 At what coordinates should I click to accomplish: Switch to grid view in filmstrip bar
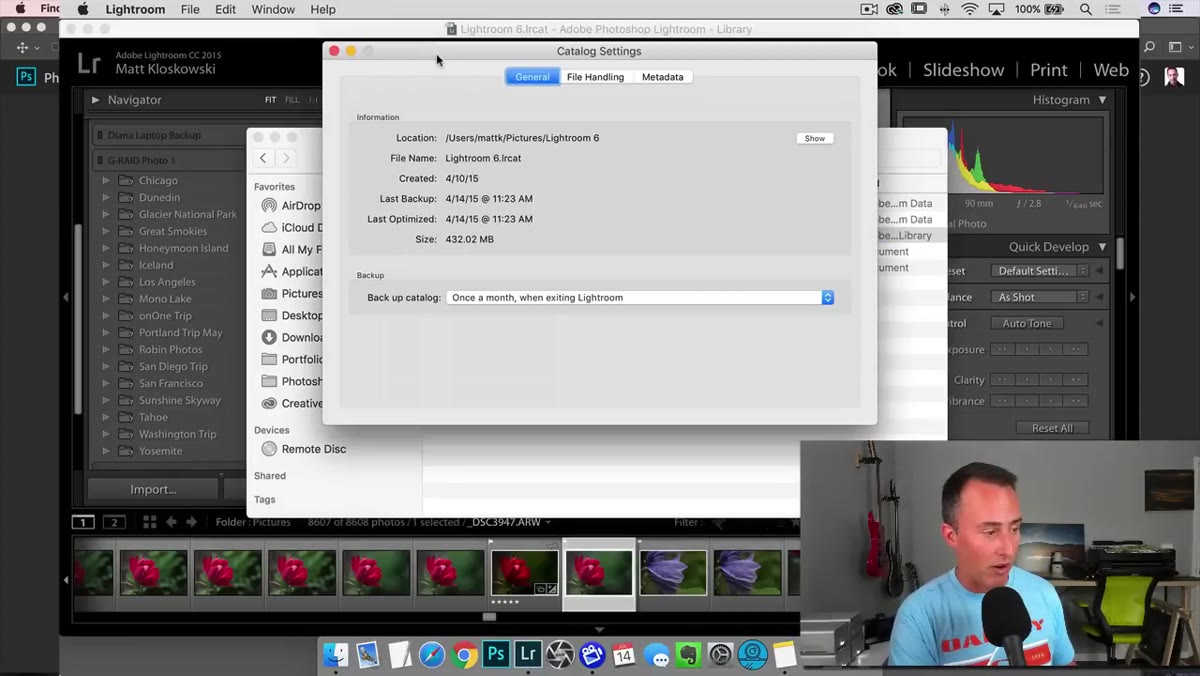(149, 522)
